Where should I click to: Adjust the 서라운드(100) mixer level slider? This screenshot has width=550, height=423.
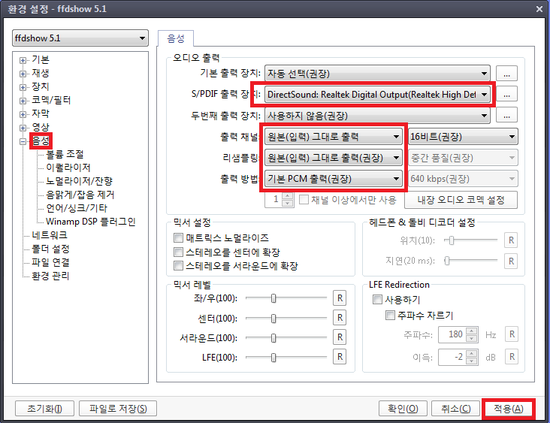click(274, 337)
